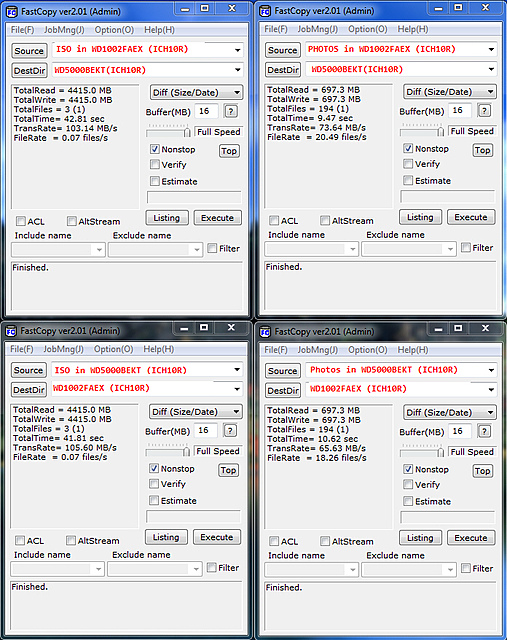This screenshot has width=507, height=640.
Task: Click the FastCopy title icon in the ISO-in-WD1002FAEX window
Action: (12, 12)
